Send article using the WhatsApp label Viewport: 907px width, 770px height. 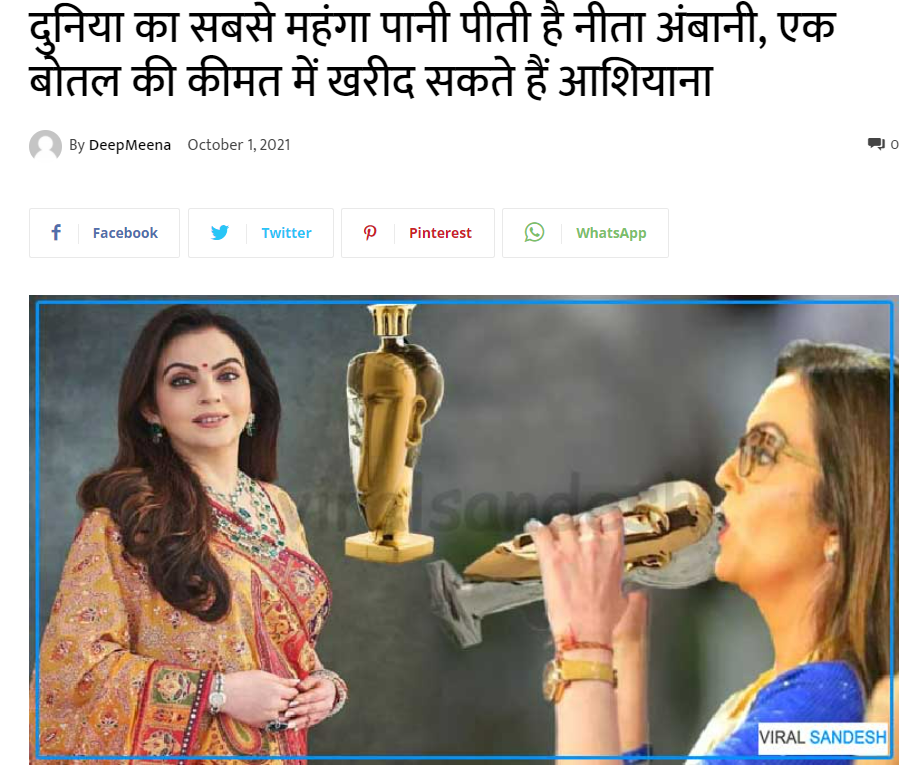click(611, 233)
